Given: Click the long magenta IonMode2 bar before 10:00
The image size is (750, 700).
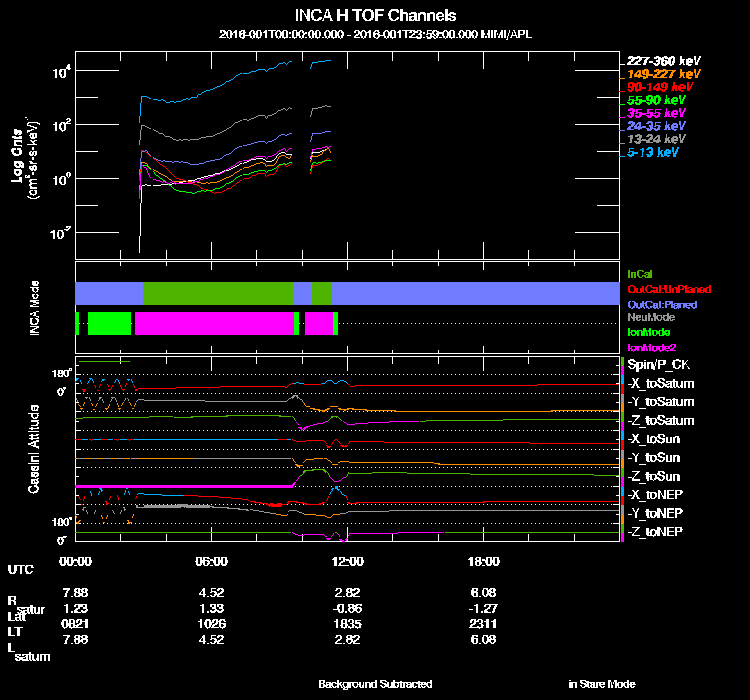Looking at the screenshot, I should 214,323.
